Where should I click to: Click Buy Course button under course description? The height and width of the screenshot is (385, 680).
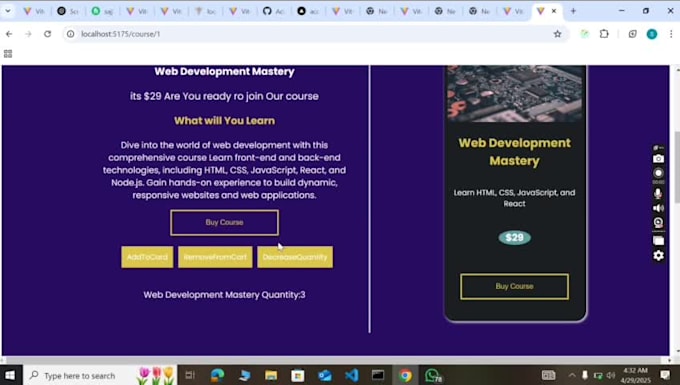[225, 223]
